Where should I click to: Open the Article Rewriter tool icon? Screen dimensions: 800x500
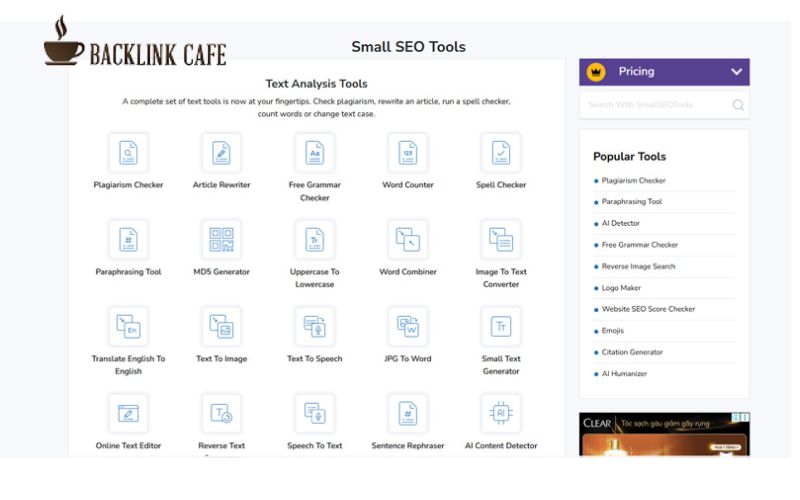tap(221, 153)
